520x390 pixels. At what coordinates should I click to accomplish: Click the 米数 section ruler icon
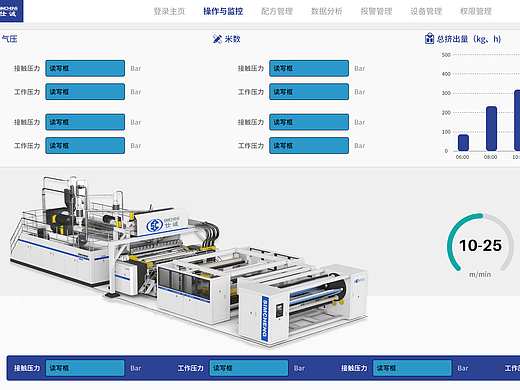[x=217, y=39]
